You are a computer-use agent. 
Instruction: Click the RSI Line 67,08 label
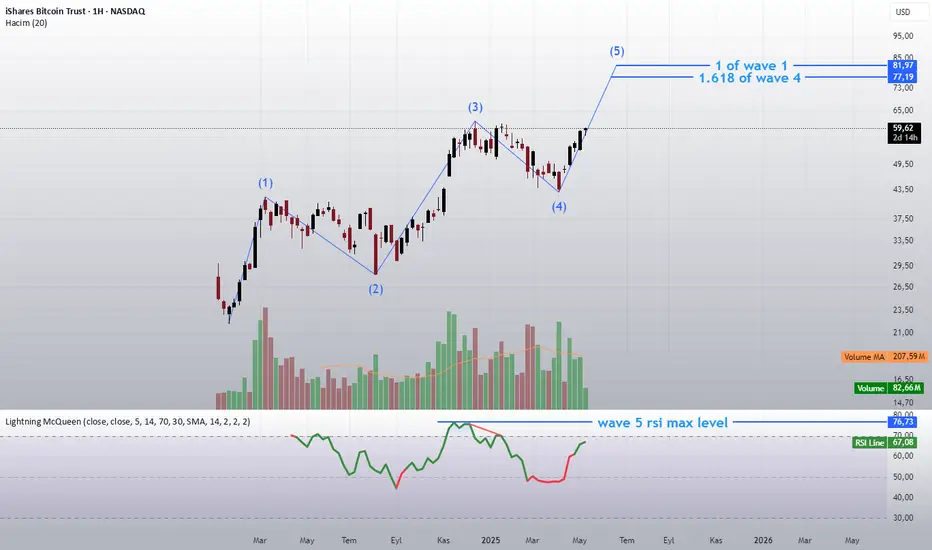885,442
